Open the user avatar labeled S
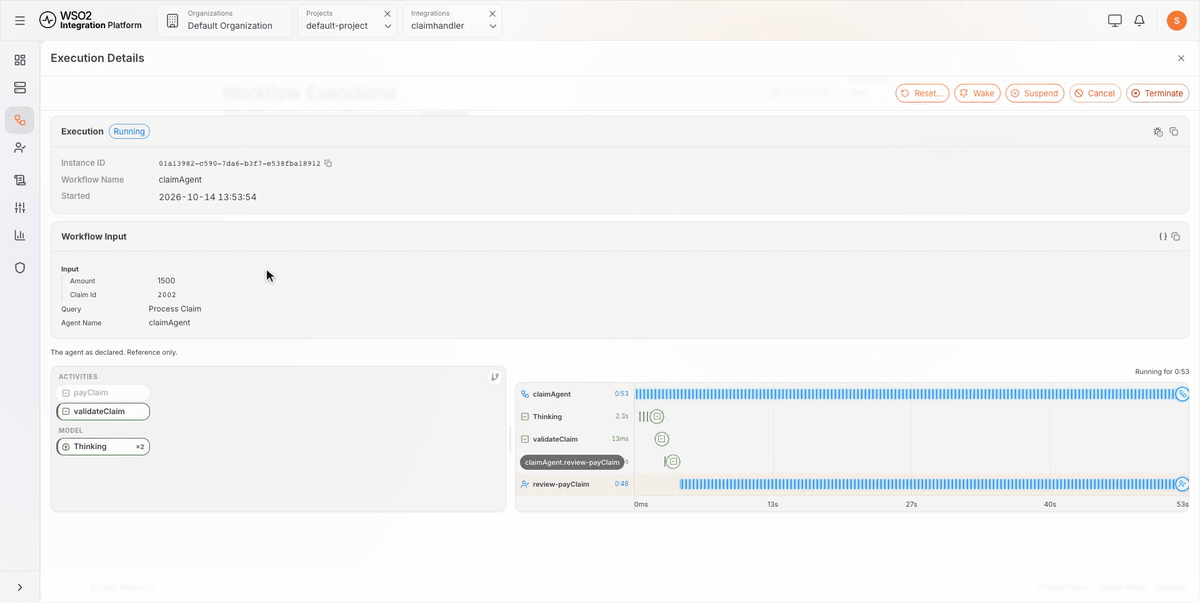The width and height of the screenshot is (1200, 603). coord(1177,20)
